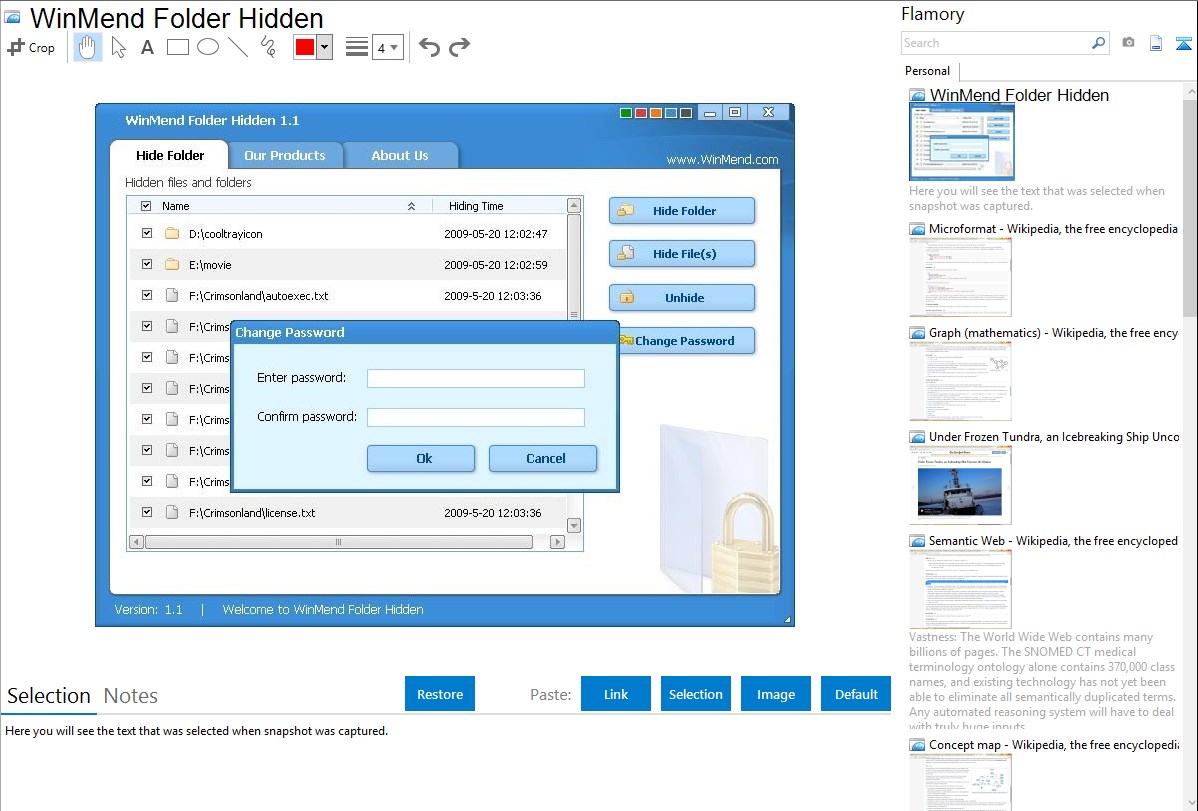Open the Our Products tab

coord(285,155)
